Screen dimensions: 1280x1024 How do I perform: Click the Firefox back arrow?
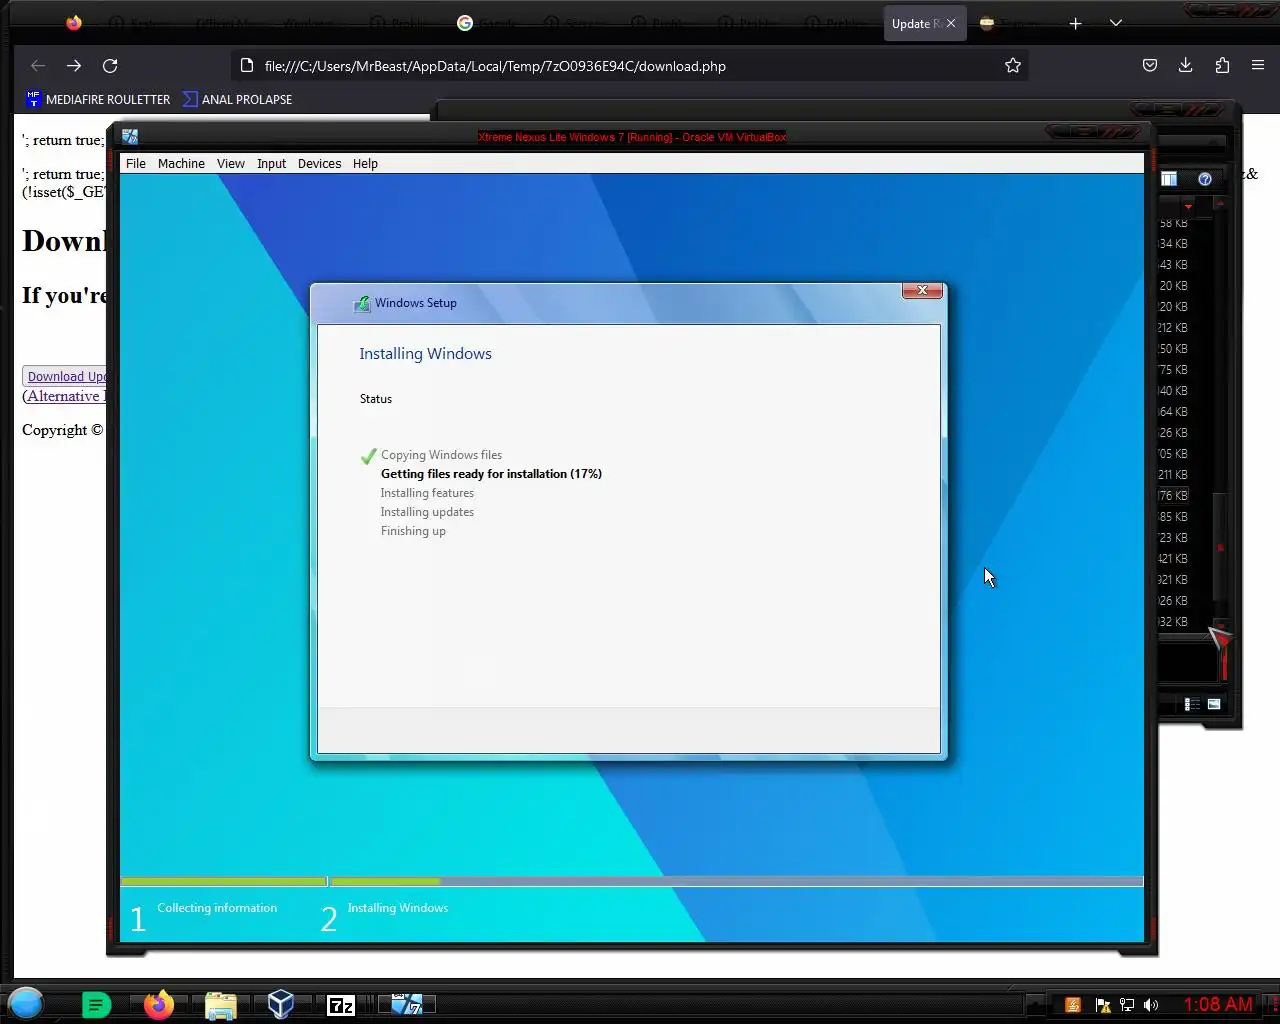tap(38, 66)
